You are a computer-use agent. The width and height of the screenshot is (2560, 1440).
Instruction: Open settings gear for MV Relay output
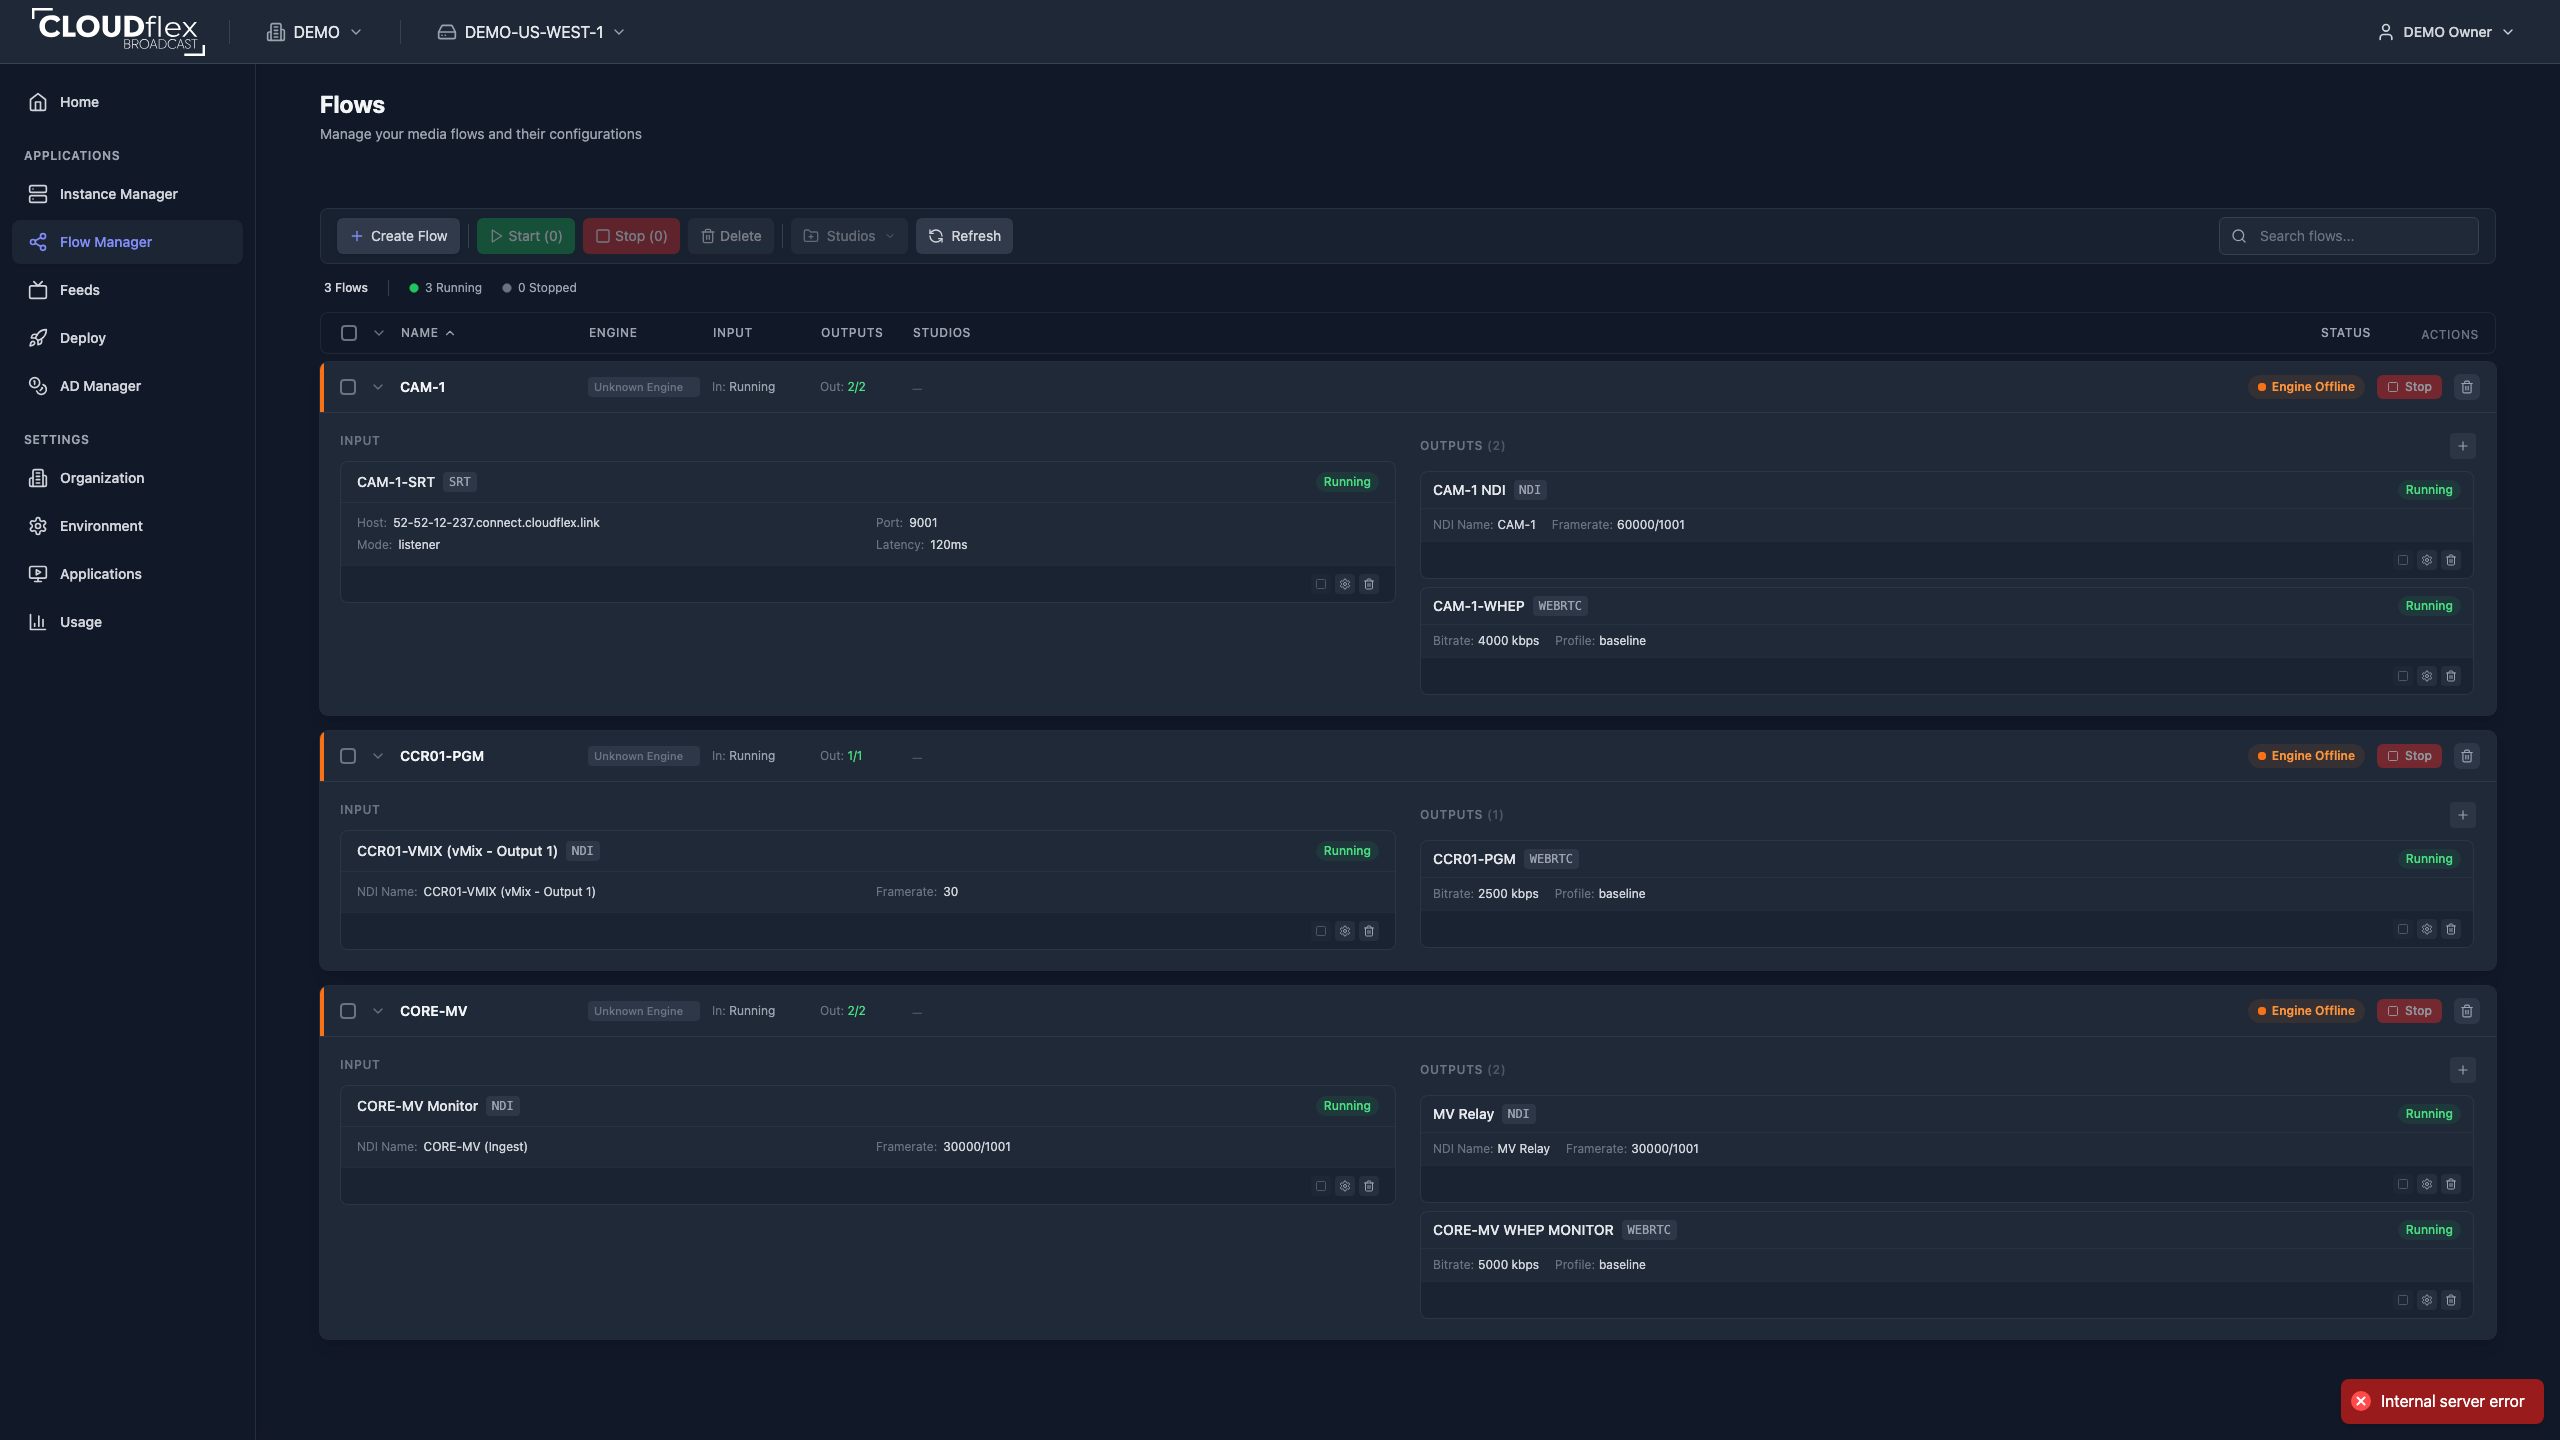point(2427,1184)
